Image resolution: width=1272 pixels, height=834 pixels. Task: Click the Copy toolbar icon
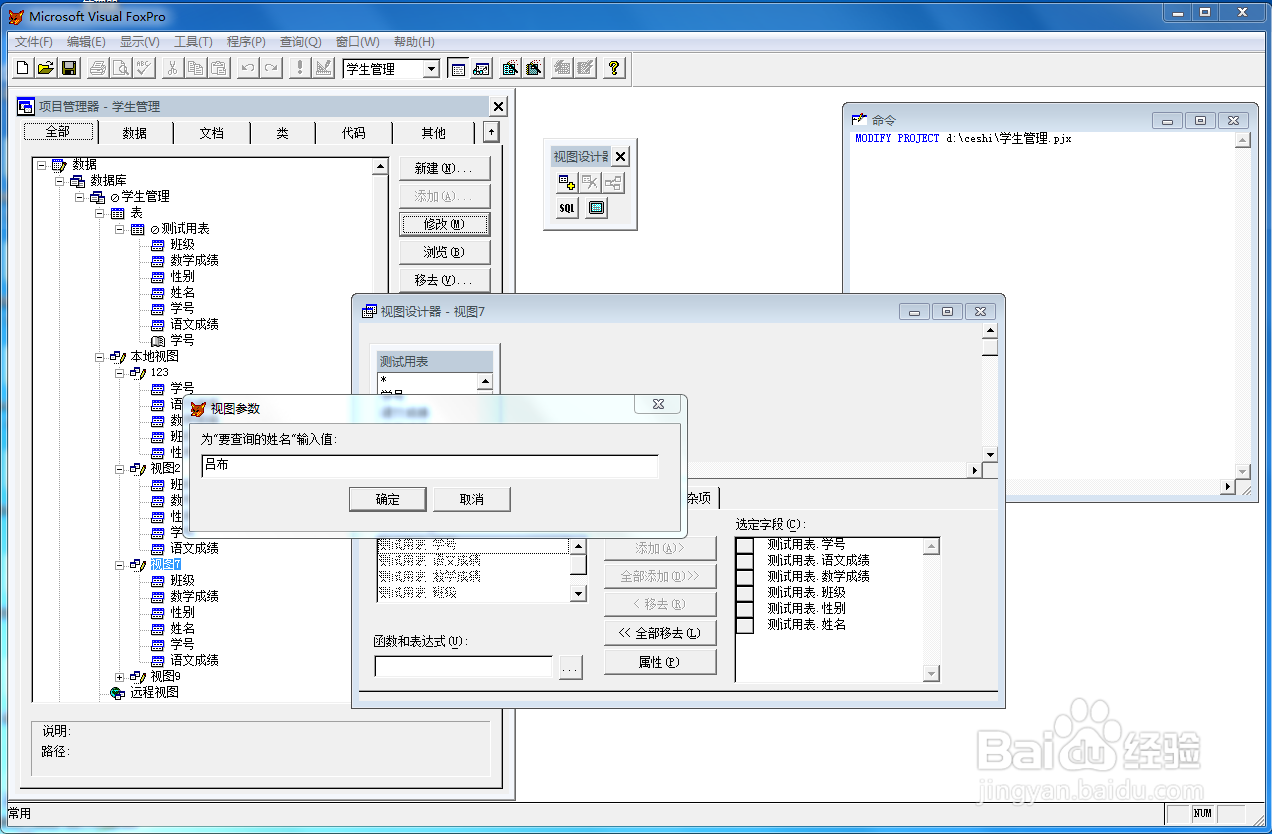coord(195,68)
